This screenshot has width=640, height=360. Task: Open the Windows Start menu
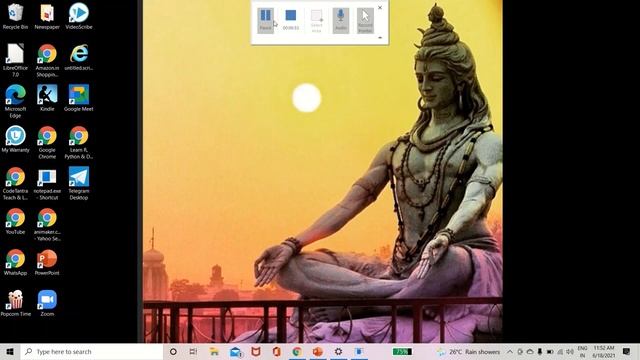pos(10,351)
